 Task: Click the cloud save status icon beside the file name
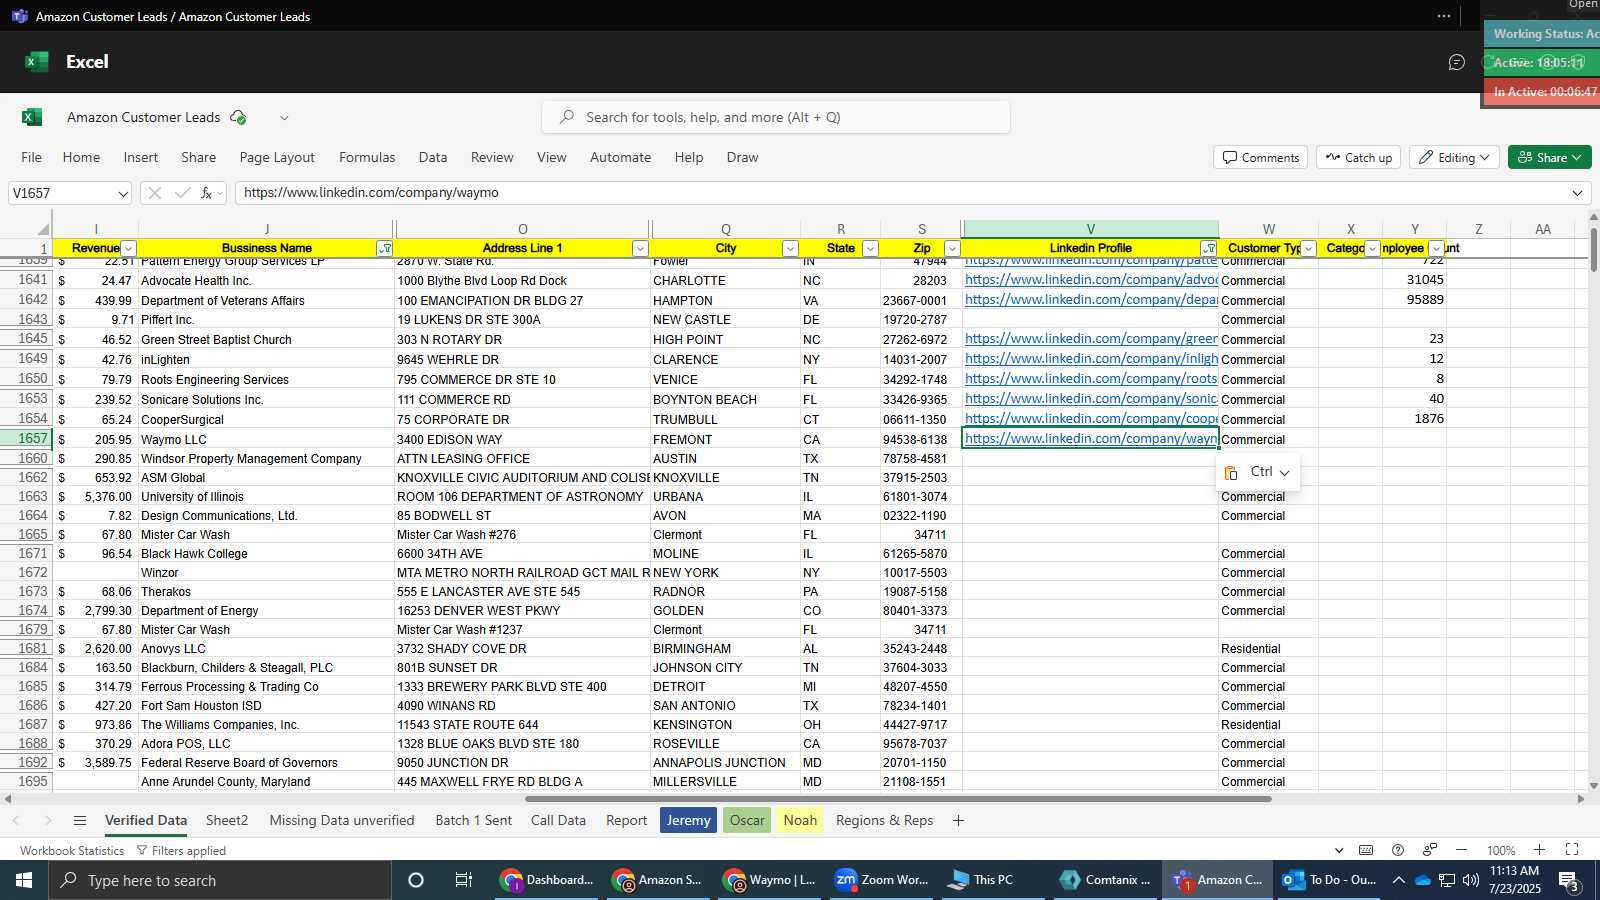click(238, 117)
